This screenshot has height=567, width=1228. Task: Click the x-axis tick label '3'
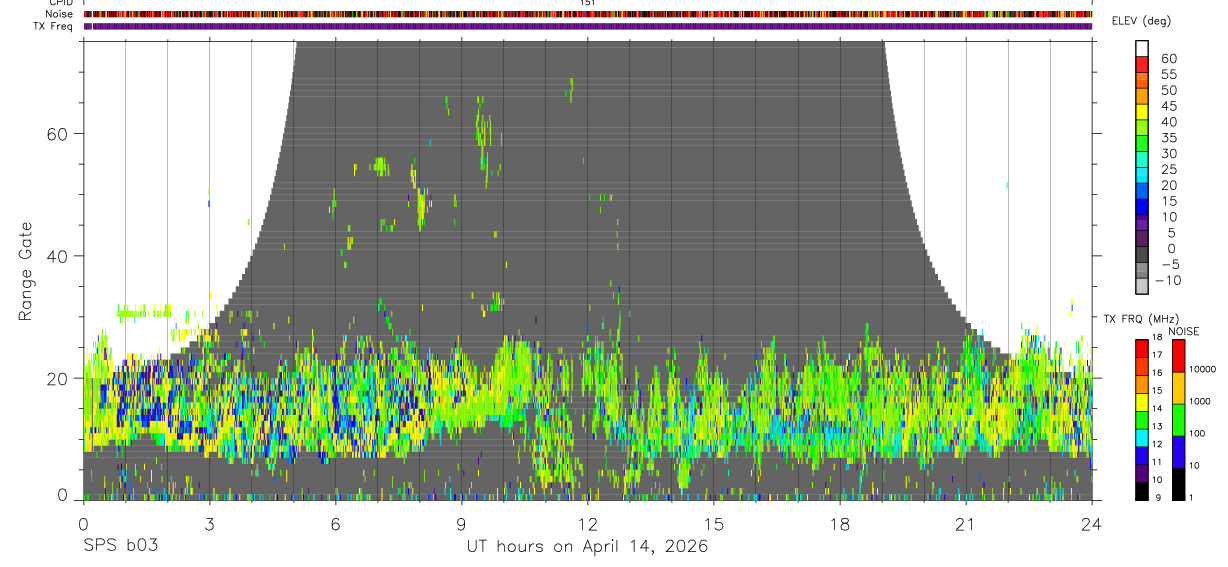tap(209, 524)
